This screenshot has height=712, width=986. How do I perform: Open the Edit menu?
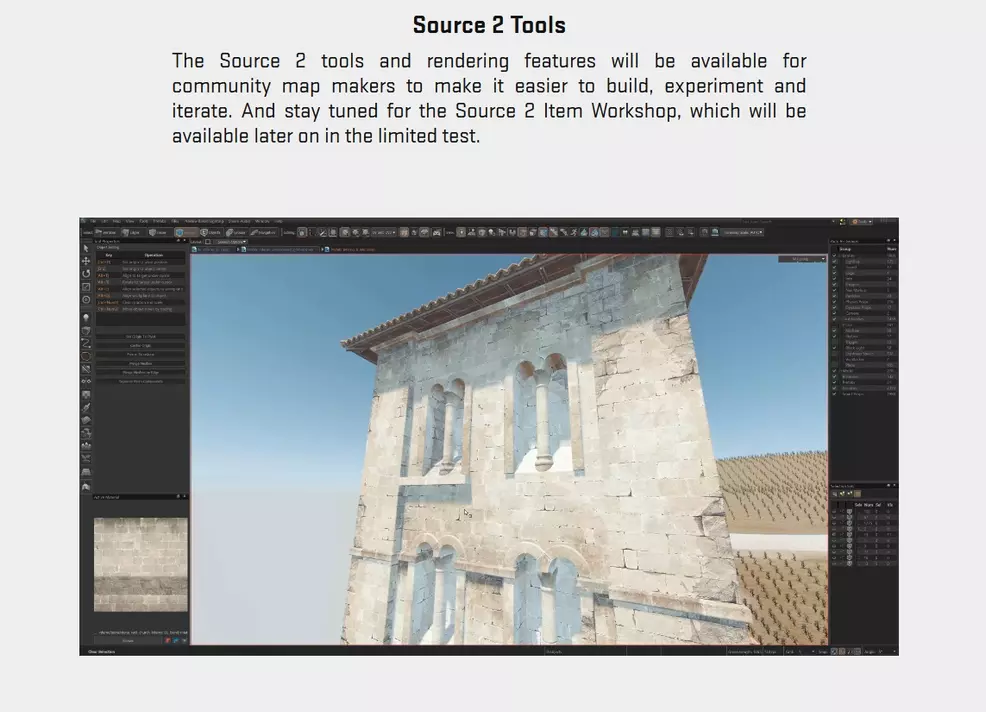coord(105,221)
